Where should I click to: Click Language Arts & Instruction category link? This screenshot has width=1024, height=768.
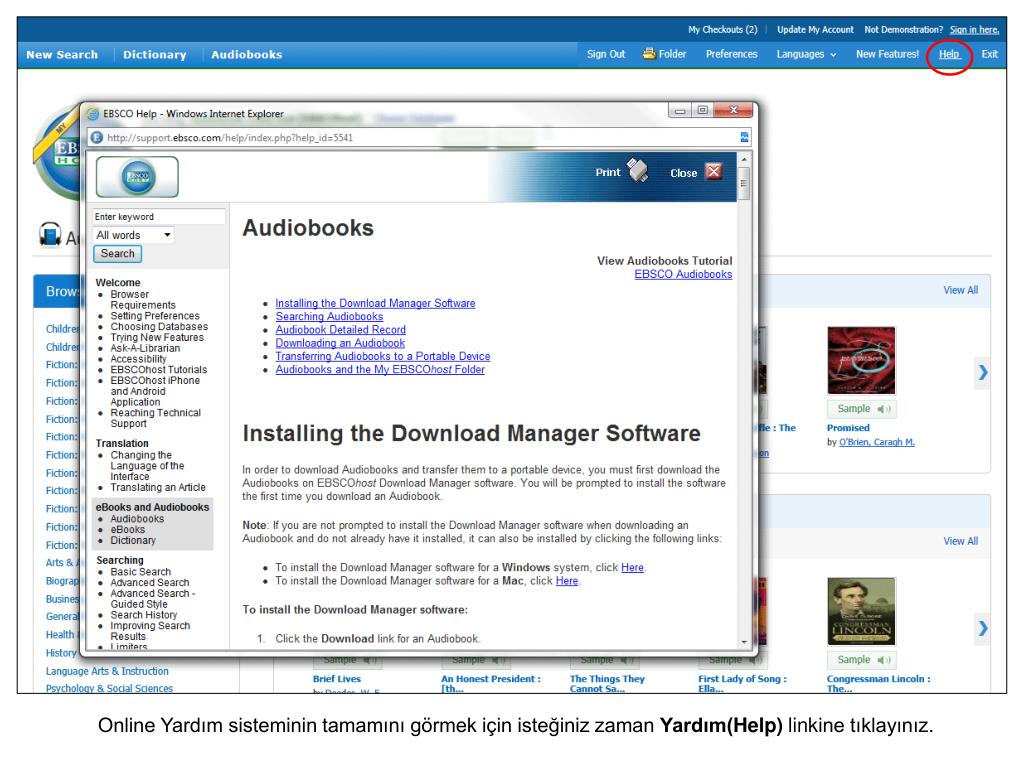(107, 671)
